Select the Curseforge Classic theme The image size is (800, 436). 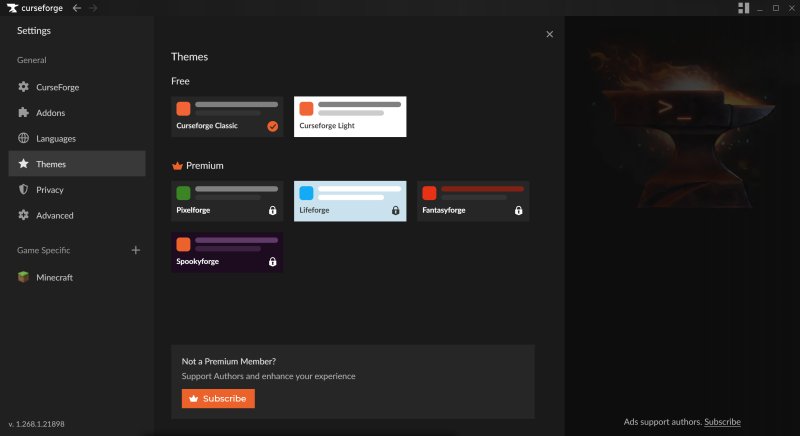[227, 116]
